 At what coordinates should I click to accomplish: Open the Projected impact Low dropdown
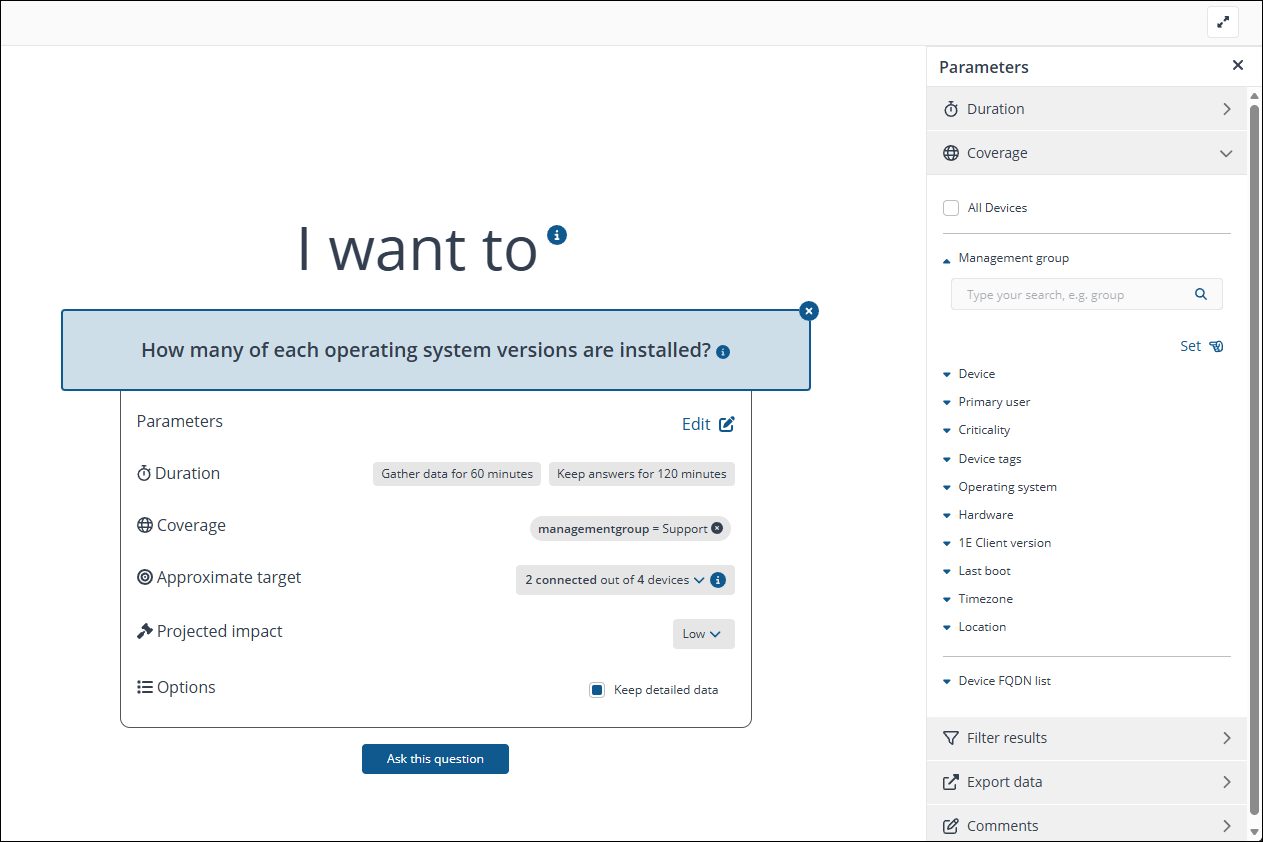(x=703, y=634)
